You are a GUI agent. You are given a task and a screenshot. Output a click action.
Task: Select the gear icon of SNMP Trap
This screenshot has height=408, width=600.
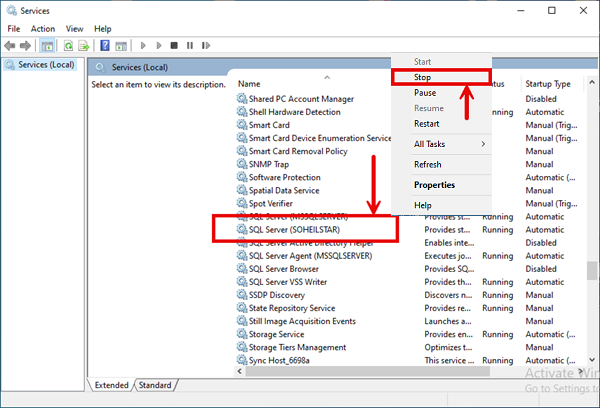click(x=242, y=164)
